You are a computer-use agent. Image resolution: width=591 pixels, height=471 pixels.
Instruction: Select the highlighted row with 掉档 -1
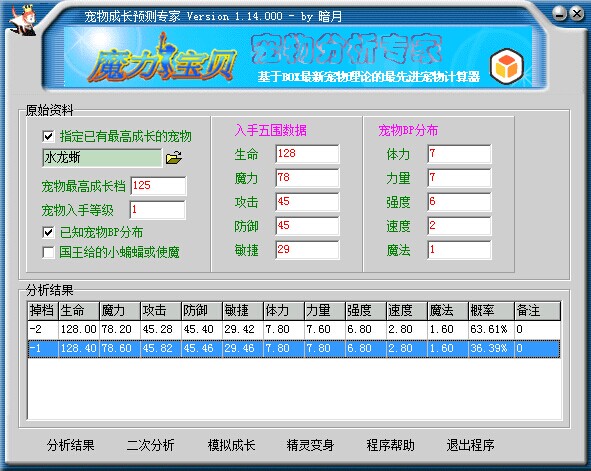point(294,349)
